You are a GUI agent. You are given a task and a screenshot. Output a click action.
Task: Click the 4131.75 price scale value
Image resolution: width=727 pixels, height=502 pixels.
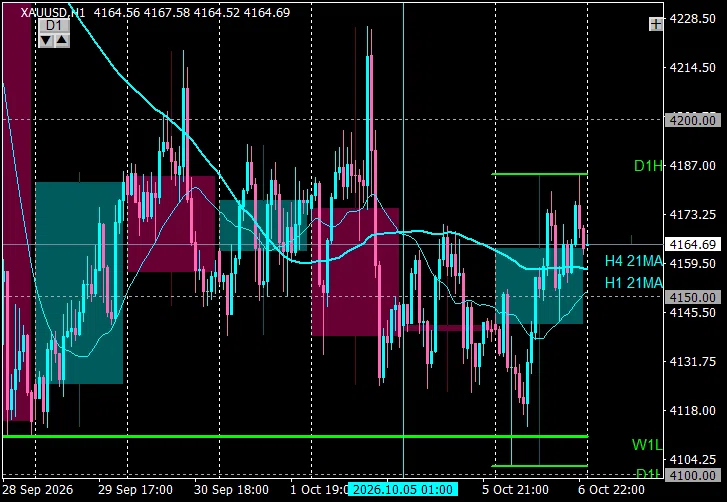pyautogui.click(x=693, y=362)
